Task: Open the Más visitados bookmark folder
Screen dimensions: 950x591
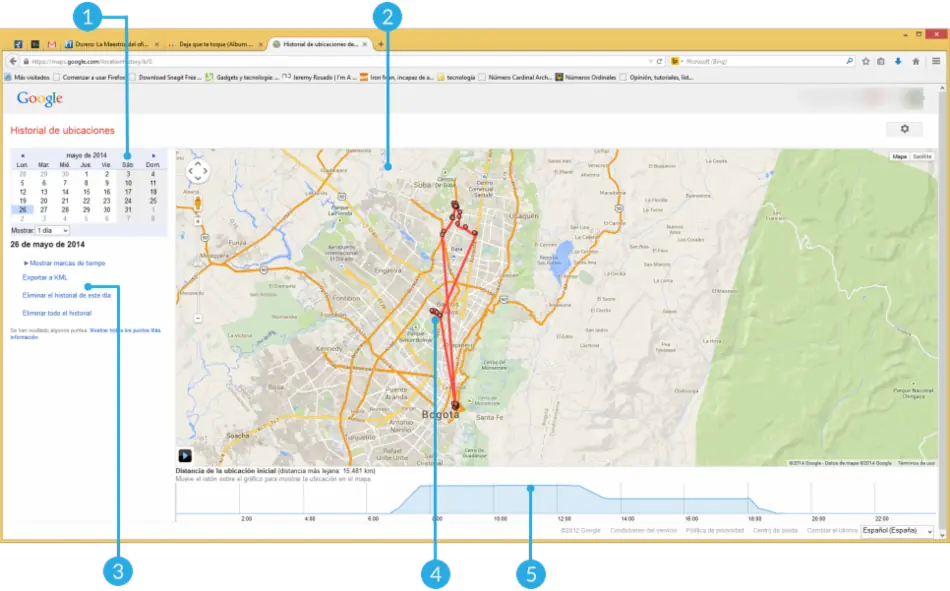Action: point(27,78)
